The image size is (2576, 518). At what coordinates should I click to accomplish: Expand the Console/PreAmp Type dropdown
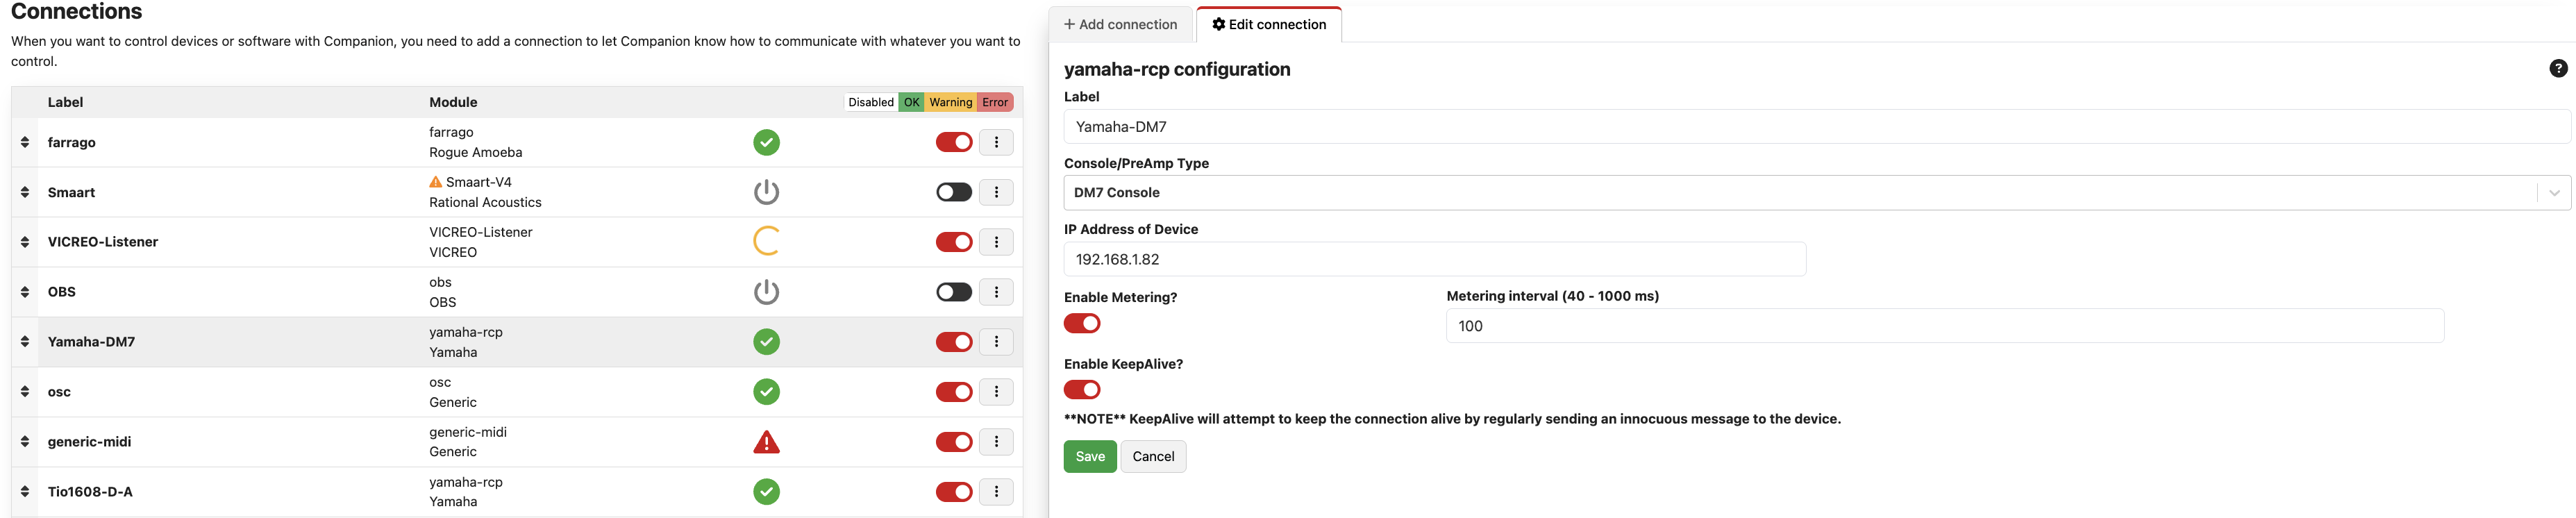(1816, 193)
